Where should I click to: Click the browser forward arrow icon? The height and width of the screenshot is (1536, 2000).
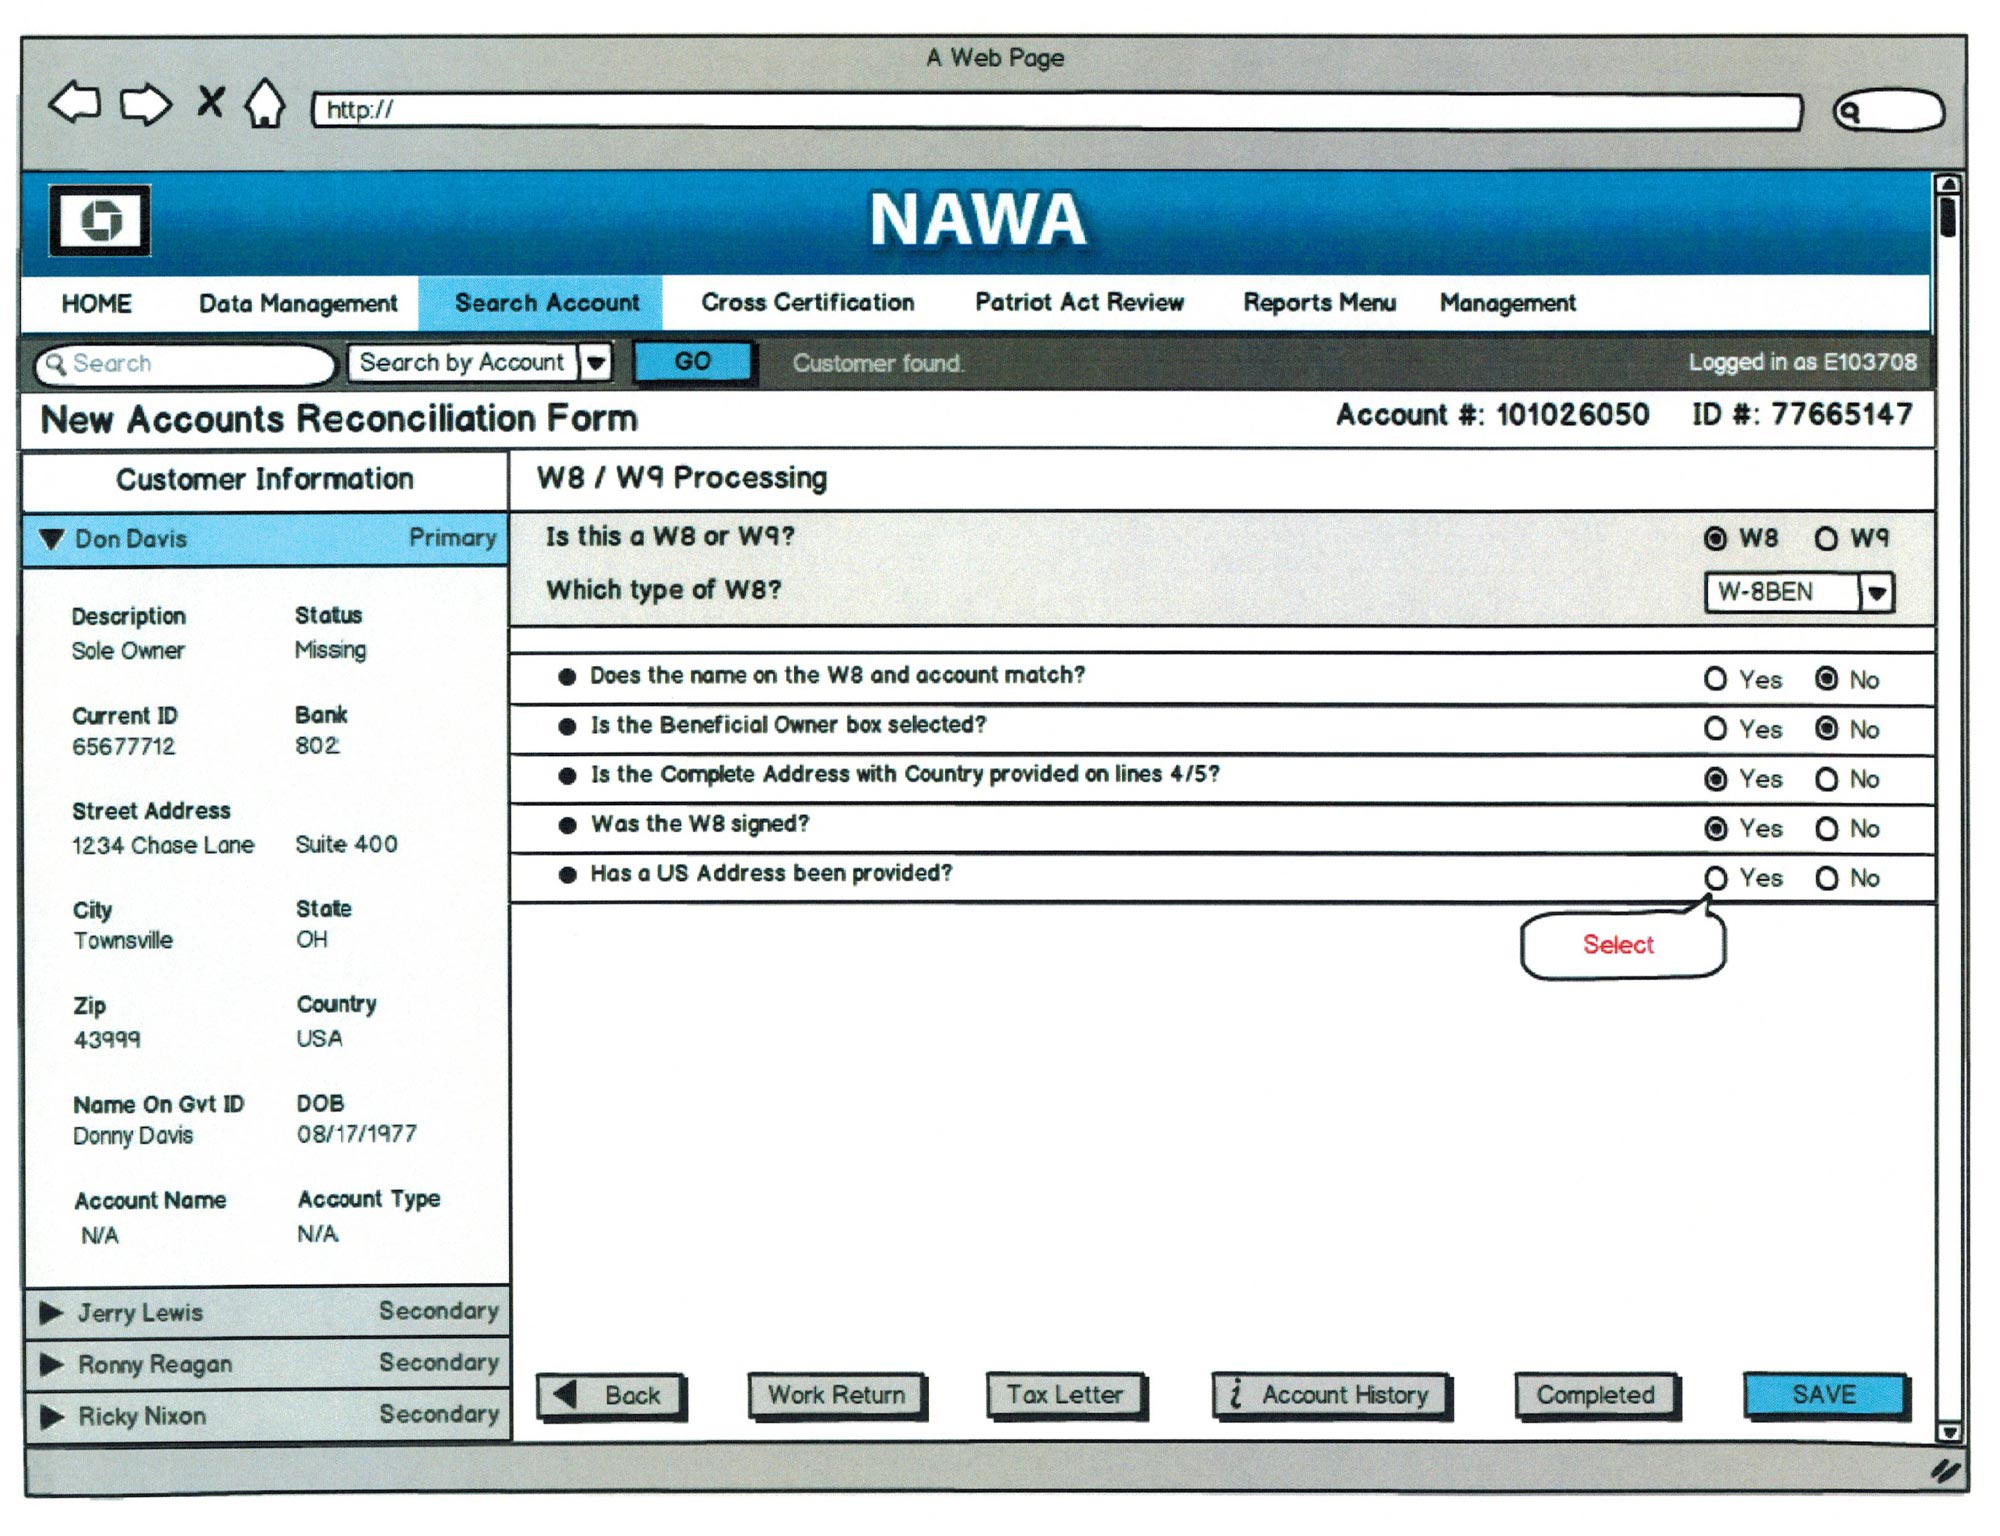[146, 103]
